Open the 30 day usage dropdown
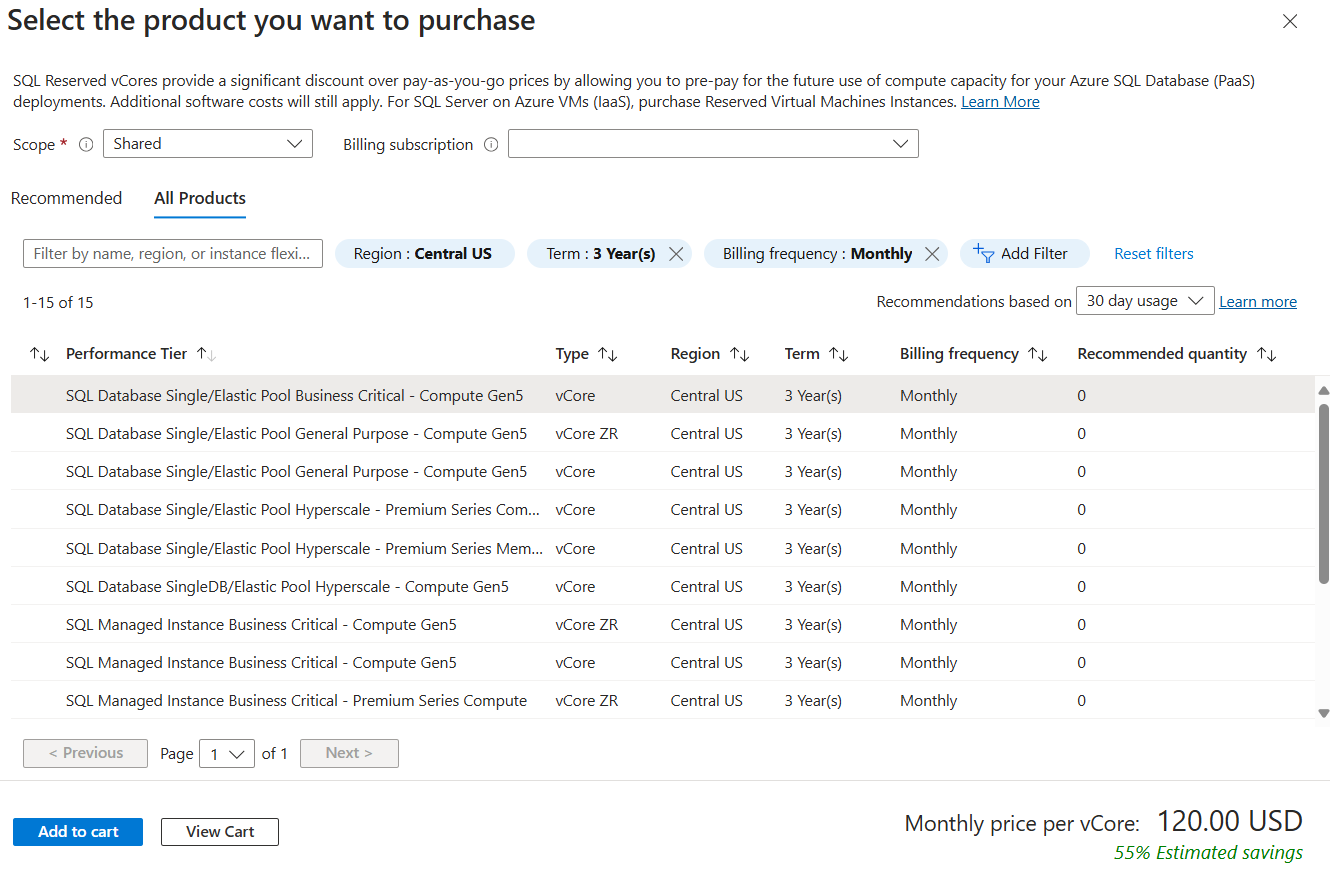The width and height of the screenshot is (1330, 871). tap(1144, 300)
